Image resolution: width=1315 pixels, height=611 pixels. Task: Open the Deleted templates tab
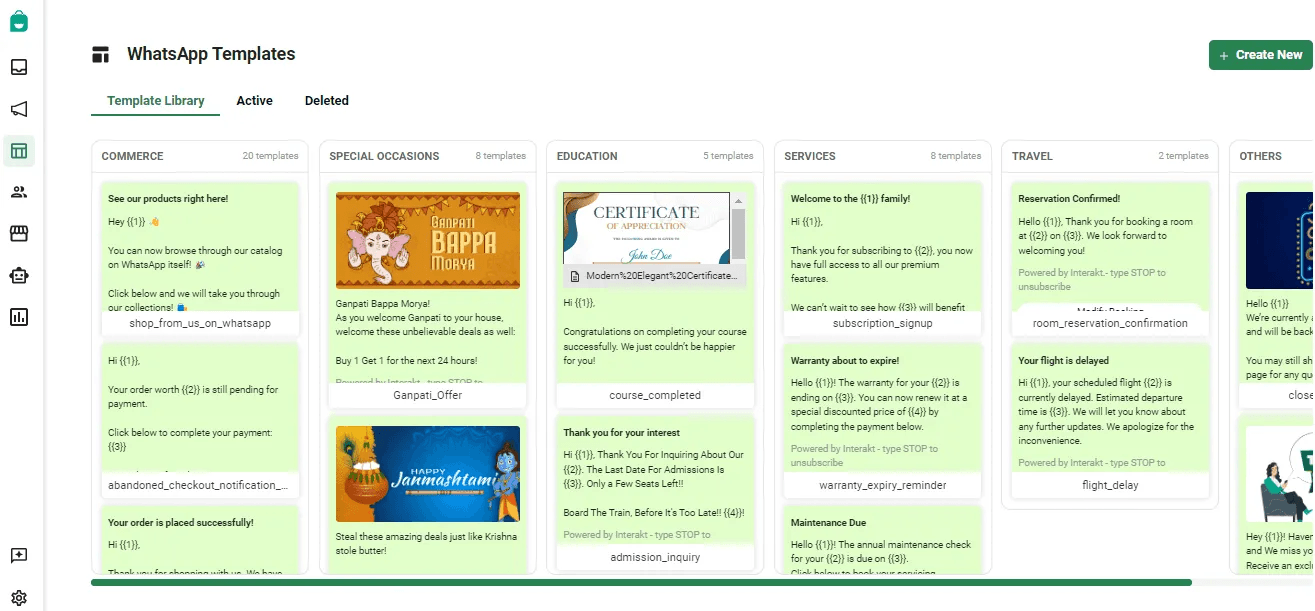(x=326, y=100)
